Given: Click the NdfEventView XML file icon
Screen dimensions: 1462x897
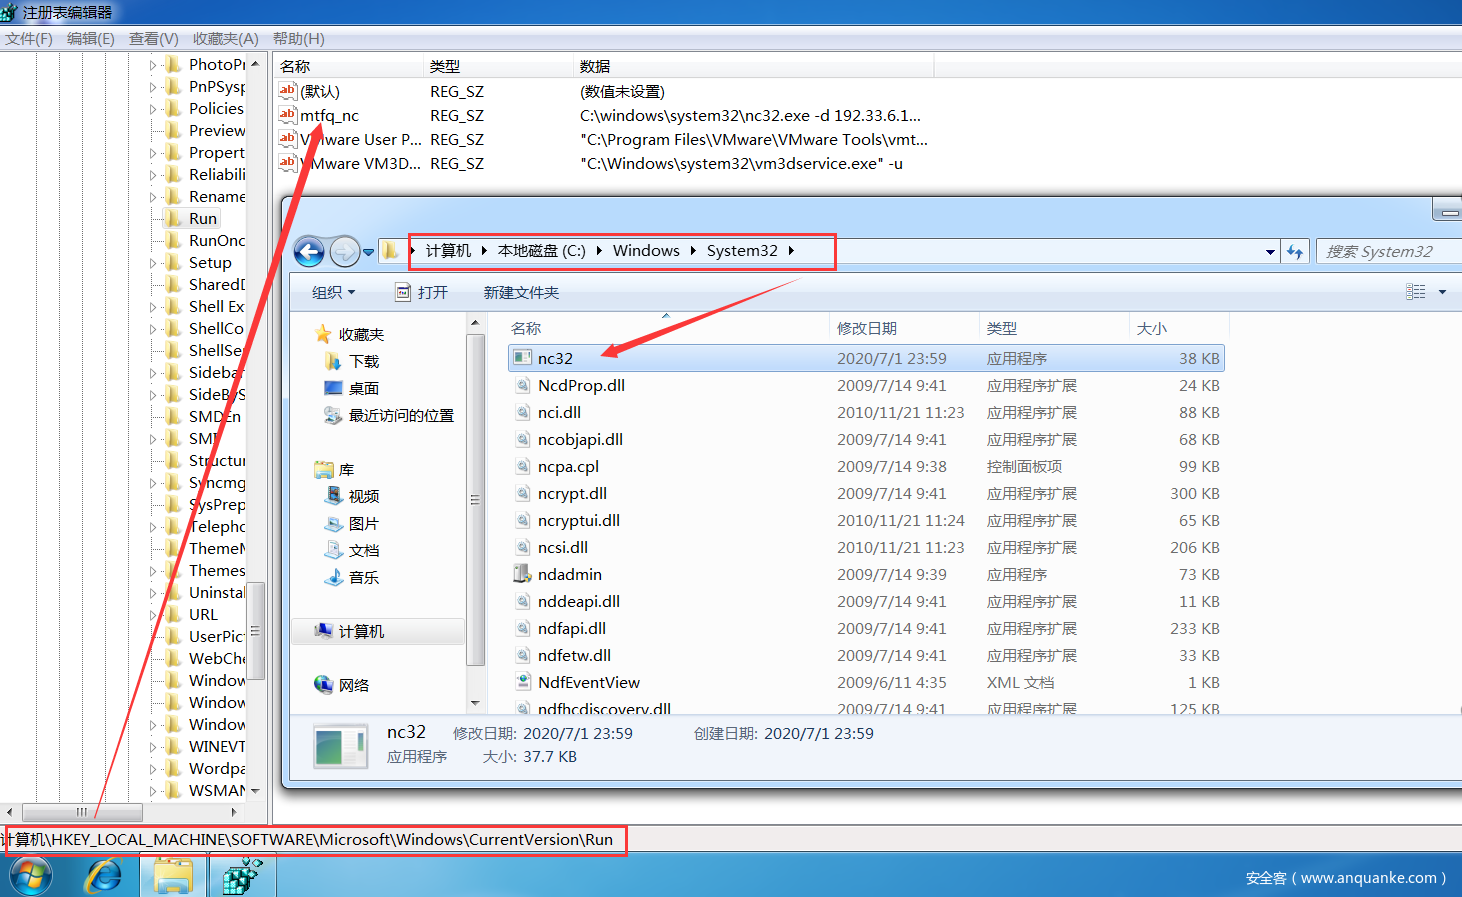Looking at the screenshot, I should pos(521,682).
